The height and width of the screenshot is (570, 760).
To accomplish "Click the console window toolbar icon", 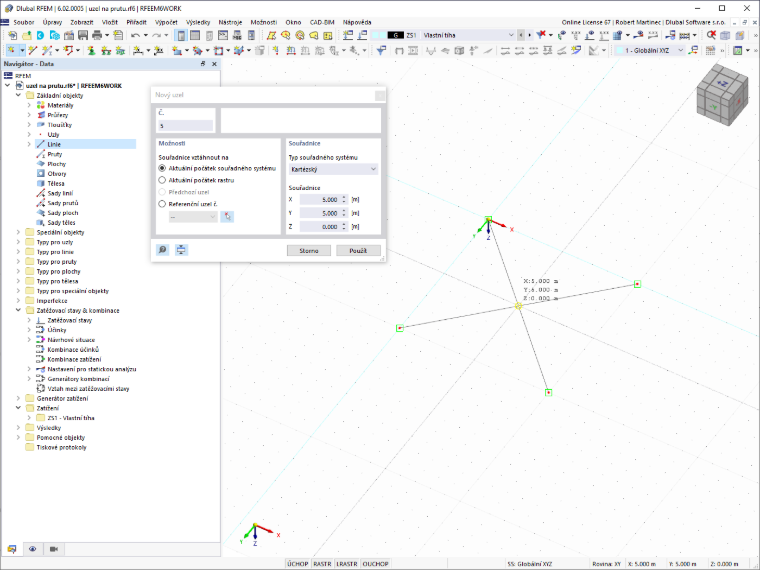I will tap(223, 35).
